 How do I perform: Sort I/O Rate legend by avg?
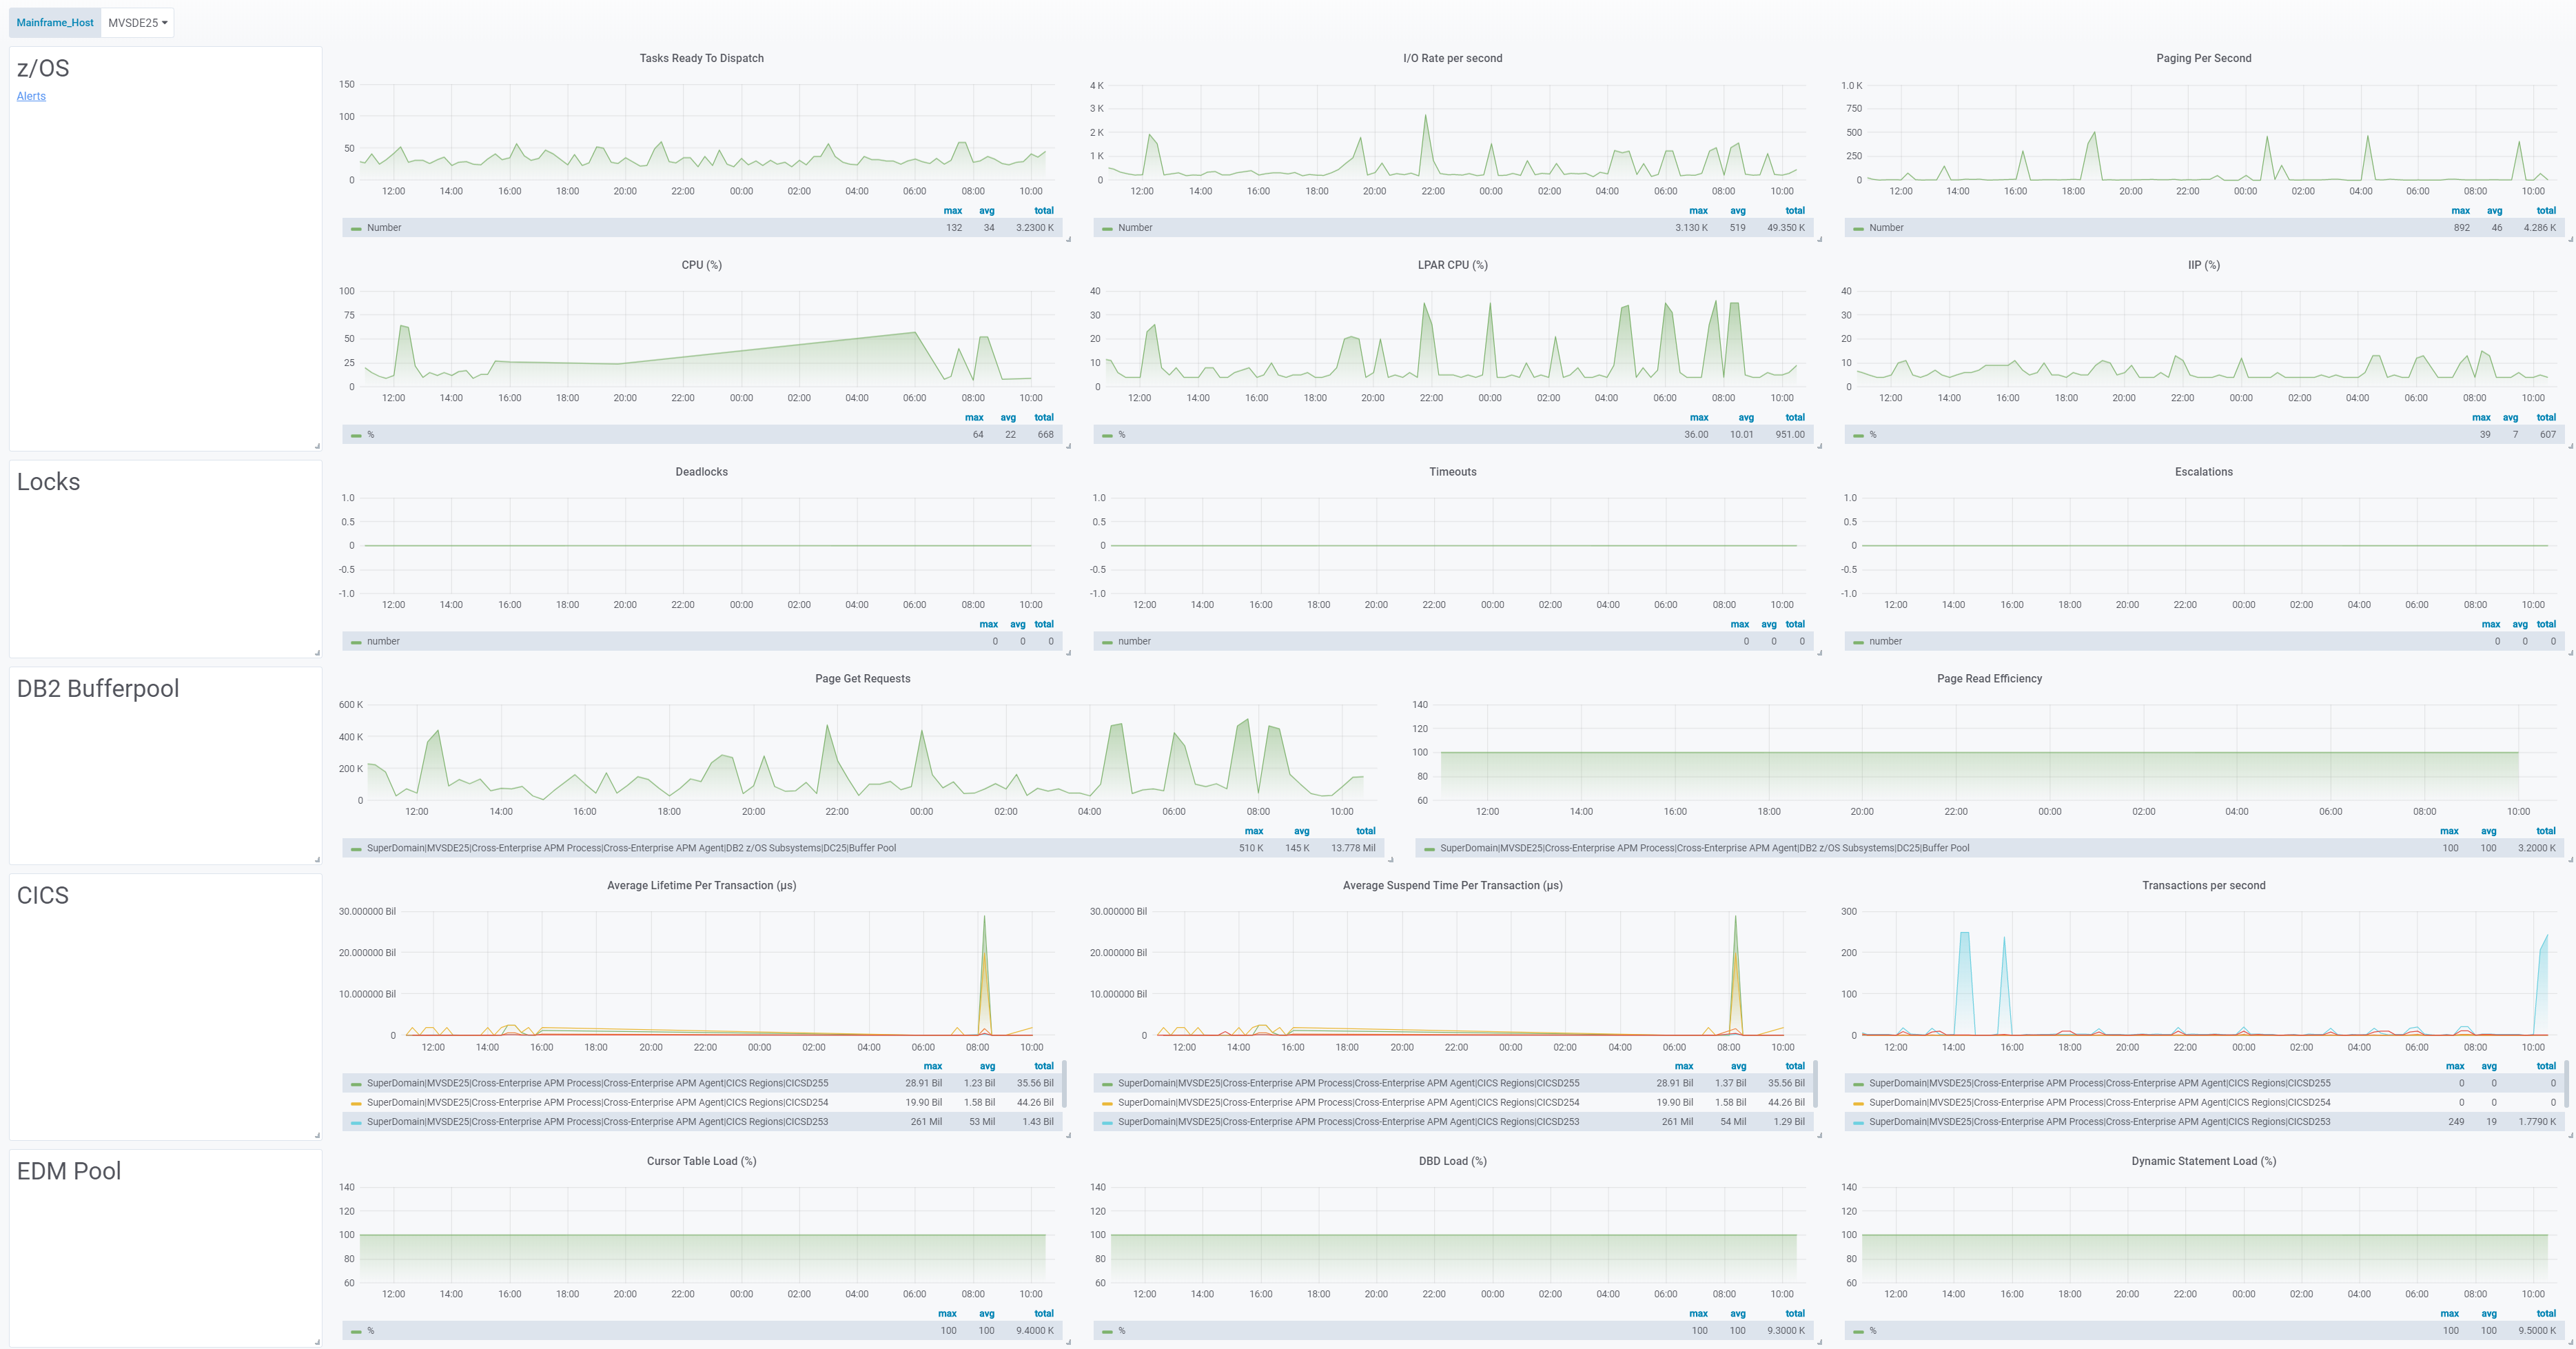click(x=1738, y=211)
